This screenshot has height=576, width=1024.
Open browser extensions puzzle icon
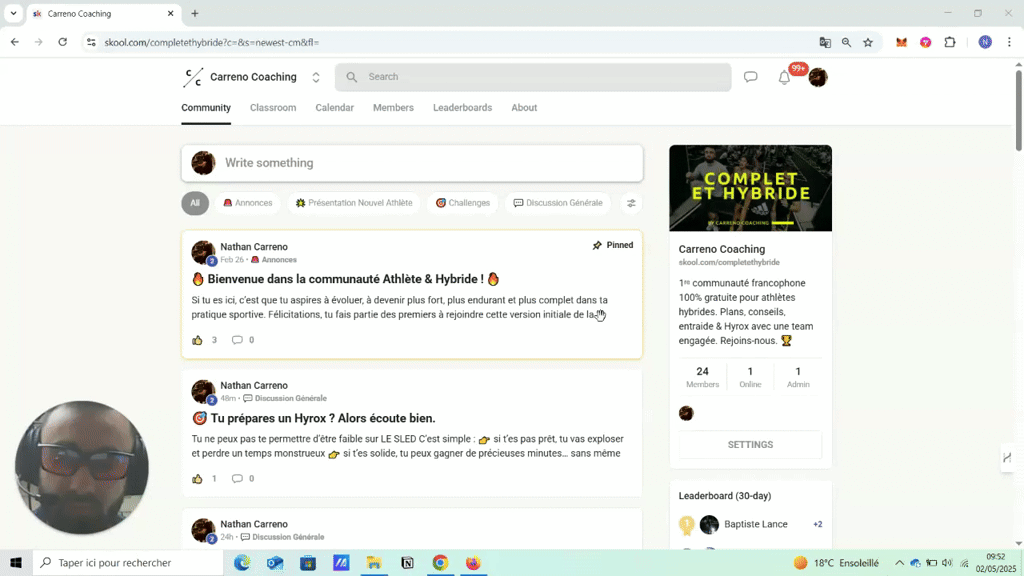coord(950,42)
